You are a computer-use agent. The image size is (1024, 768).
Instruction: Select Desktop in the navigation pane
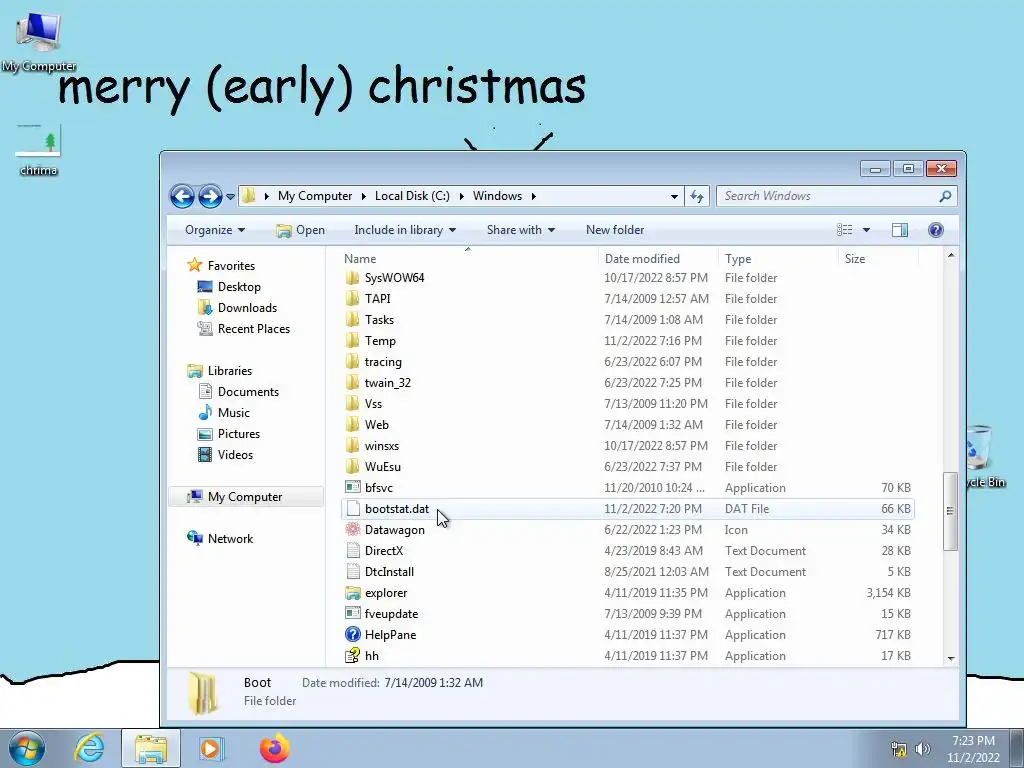click(229, 287)
